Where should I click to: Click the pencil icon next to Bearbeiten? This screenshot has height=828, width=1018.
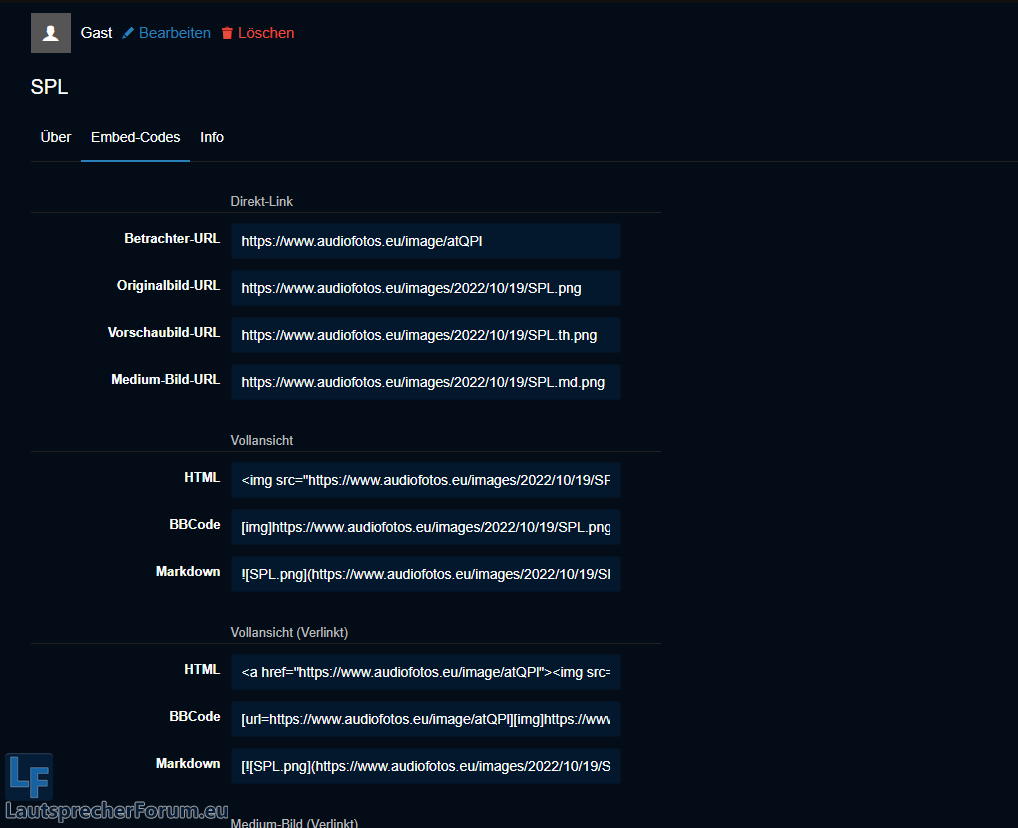tap(128, 33)
